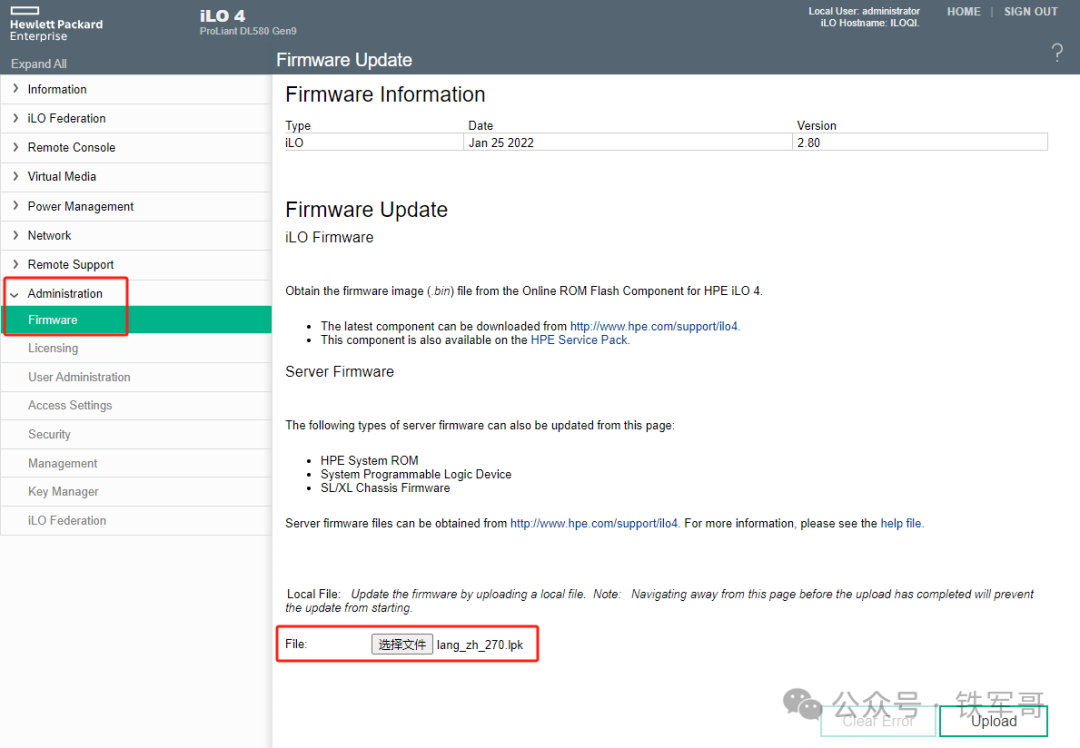This screenshot has height=748, width=1080.
Task: Click the help question mark icon
Action: coord(1057,52)
